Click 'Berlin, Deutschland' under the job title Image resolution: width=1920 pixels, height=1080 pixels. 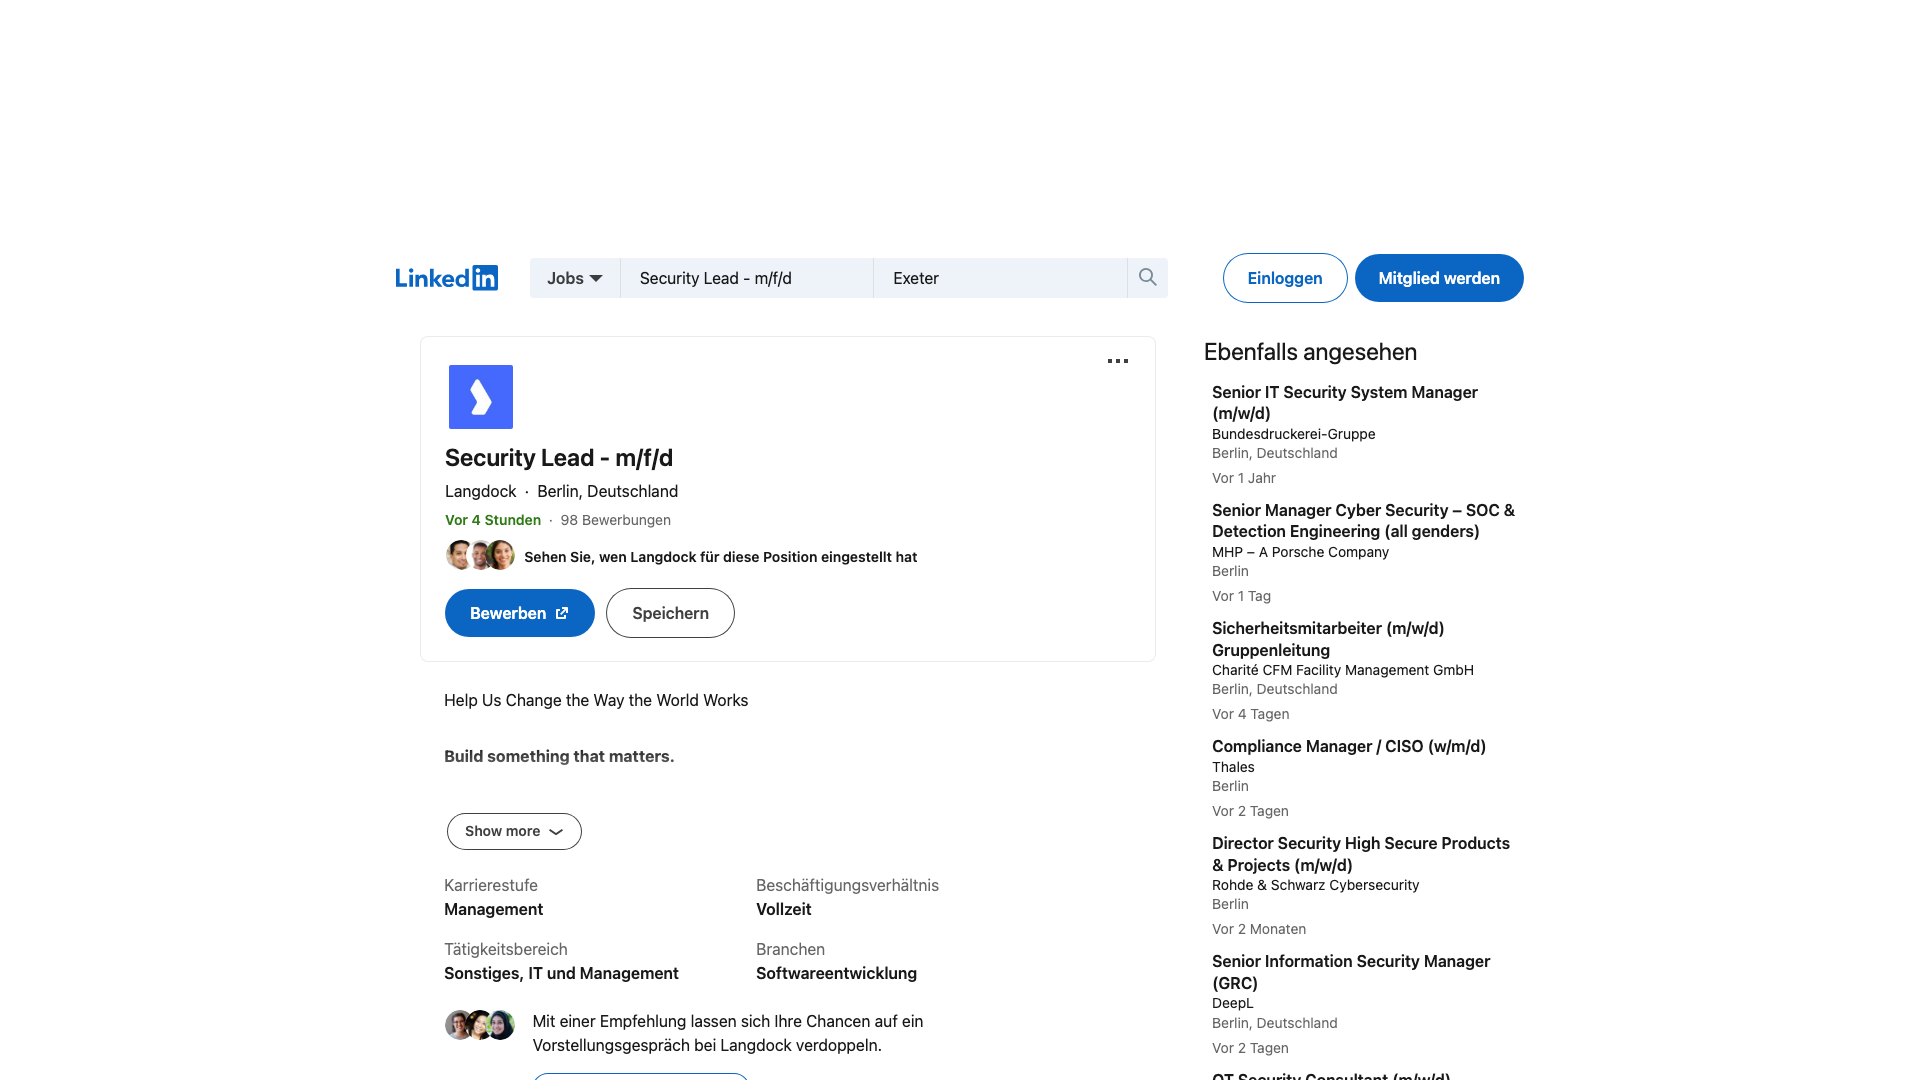(608, 491)
